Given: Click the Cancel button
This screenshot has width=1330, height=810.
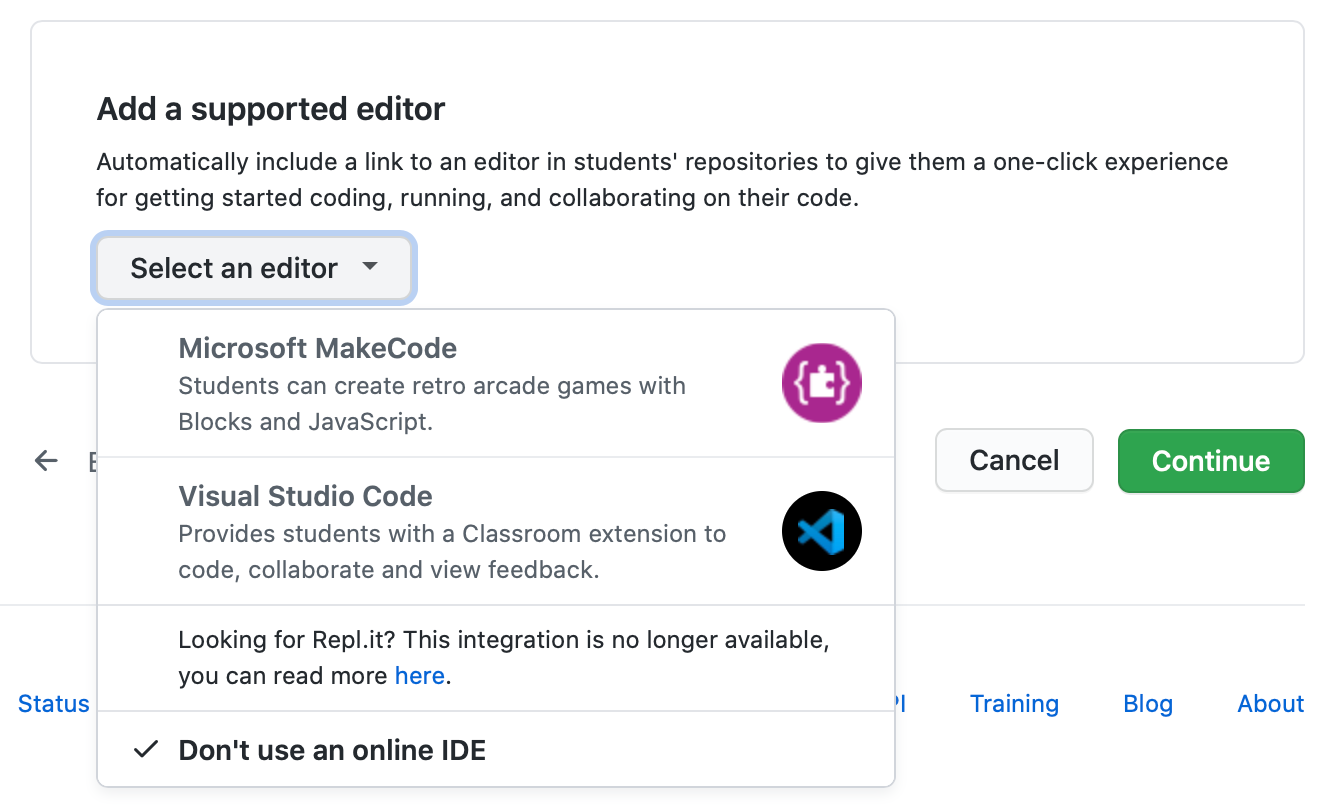Looking at the screenshot, I should [x=1014, y=460].
